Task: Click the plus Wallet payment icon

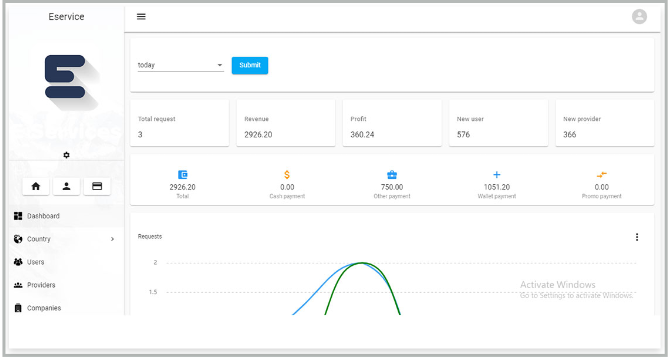Action: click(497, 175)
